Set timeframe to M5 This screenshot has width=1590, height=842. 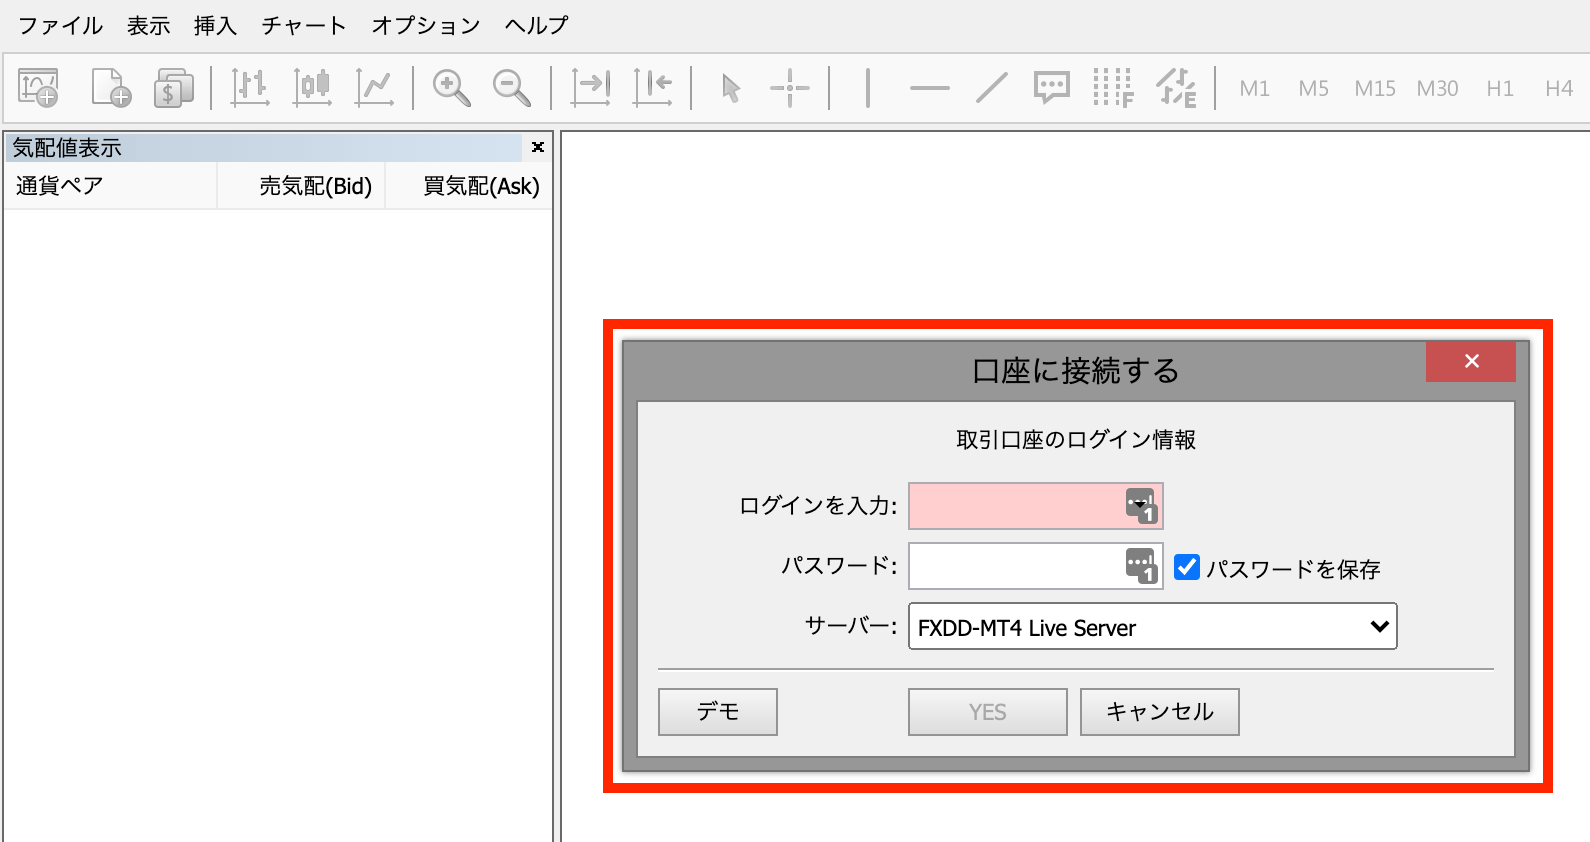1314,89
